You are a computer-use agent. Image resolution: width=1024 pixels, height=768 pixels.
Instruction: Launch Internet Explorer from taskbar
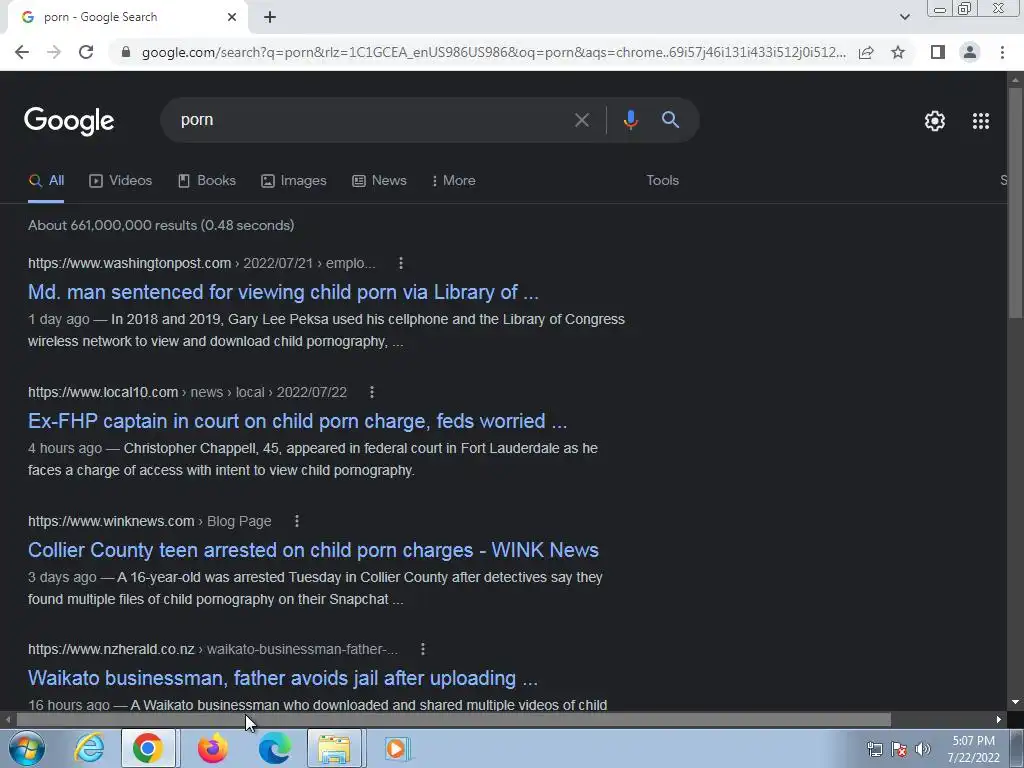pyautogui.click(x=89, y=748)
